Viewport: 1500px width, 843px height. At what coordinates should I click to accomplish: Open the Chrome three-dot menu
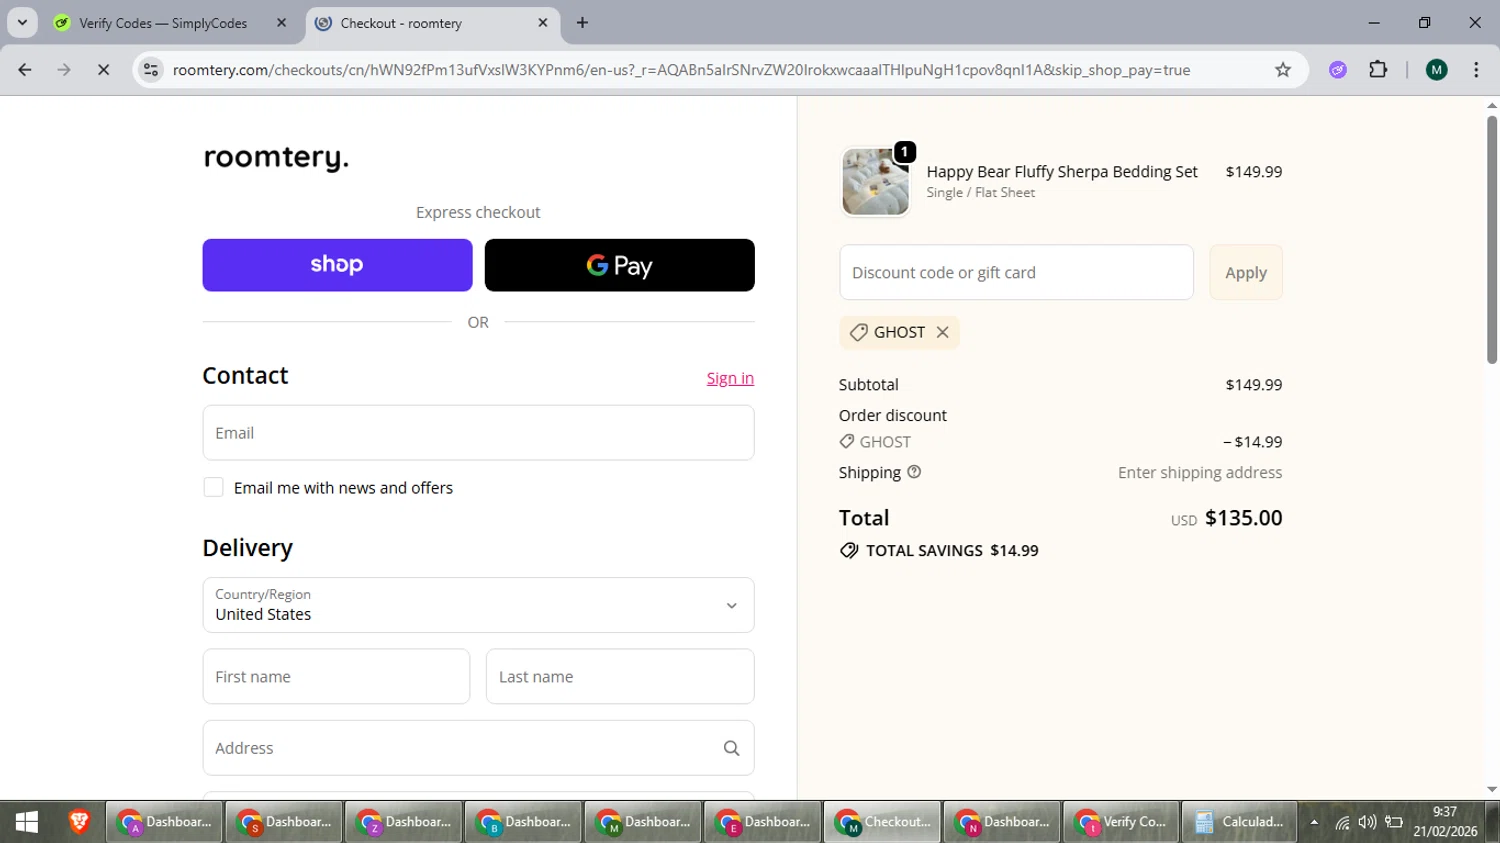[x=1476, y=70]
